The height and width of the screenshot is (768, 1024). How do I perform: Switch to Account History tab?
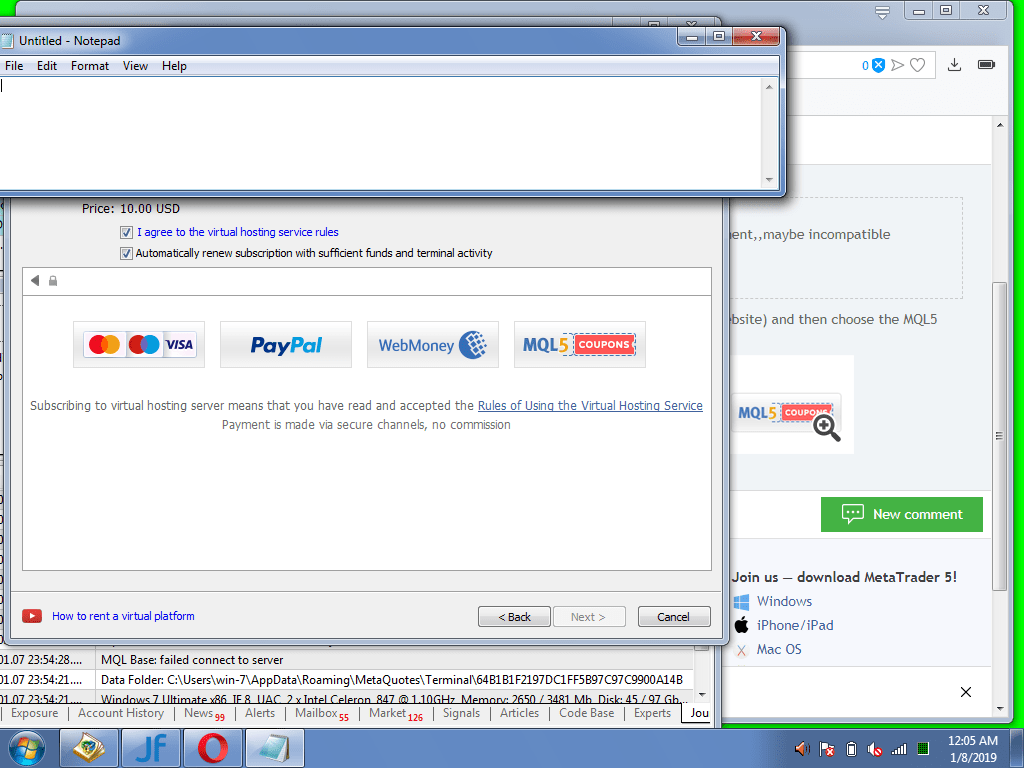pos(121,713)
